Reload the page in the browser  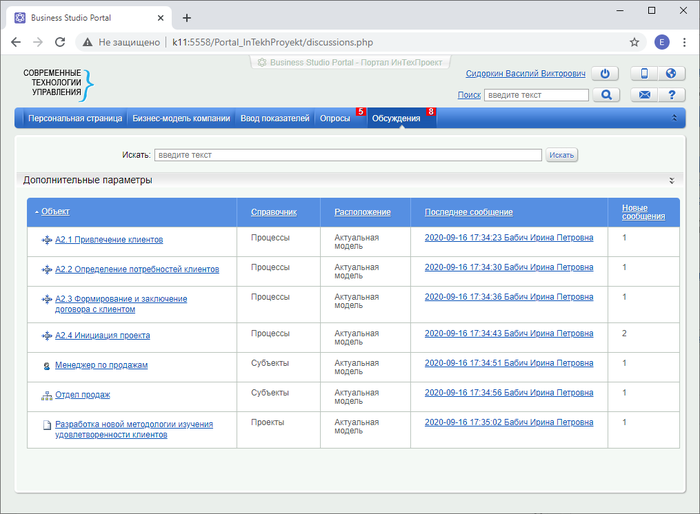[x=60, y=43]
